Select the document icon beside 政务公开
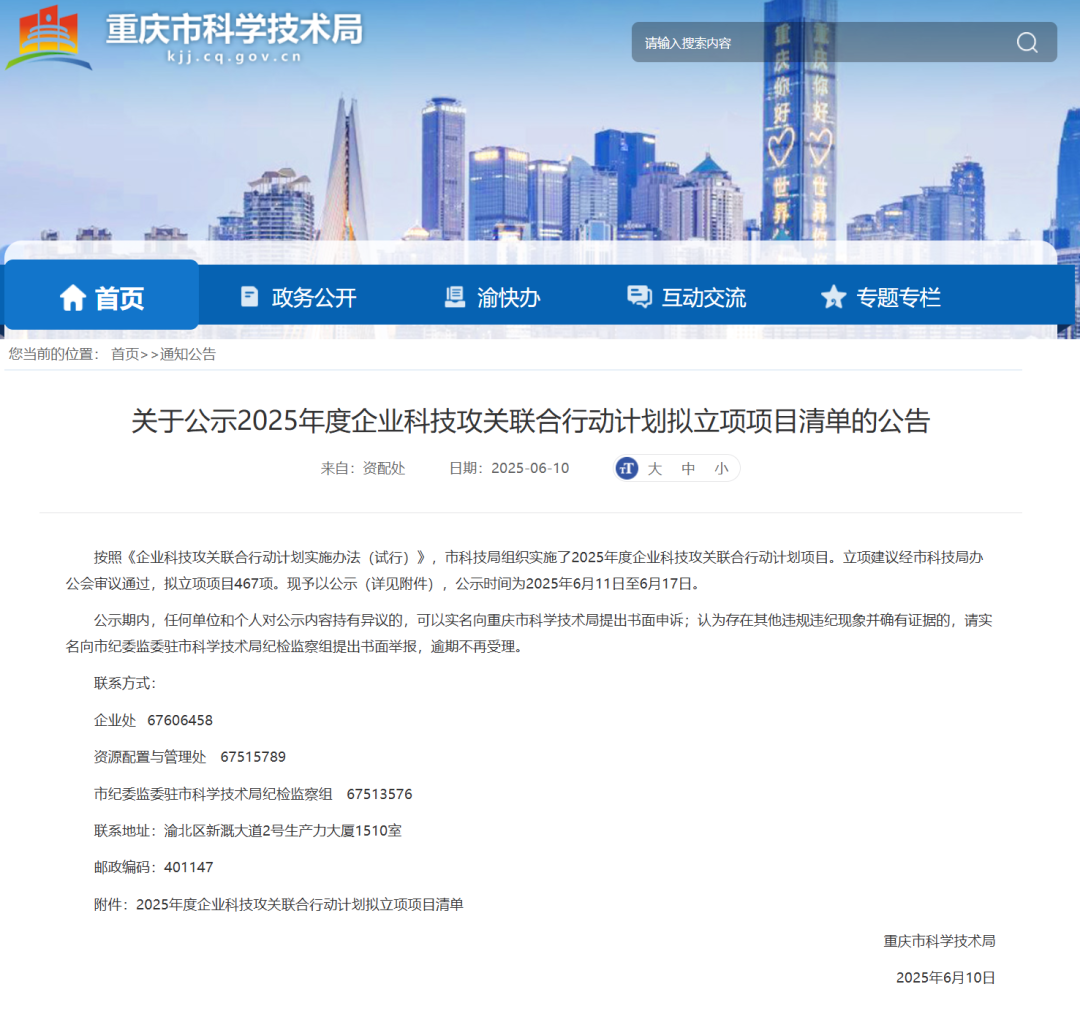Viewport: 1080px width, 1033px height. click(x=248, y=296)
